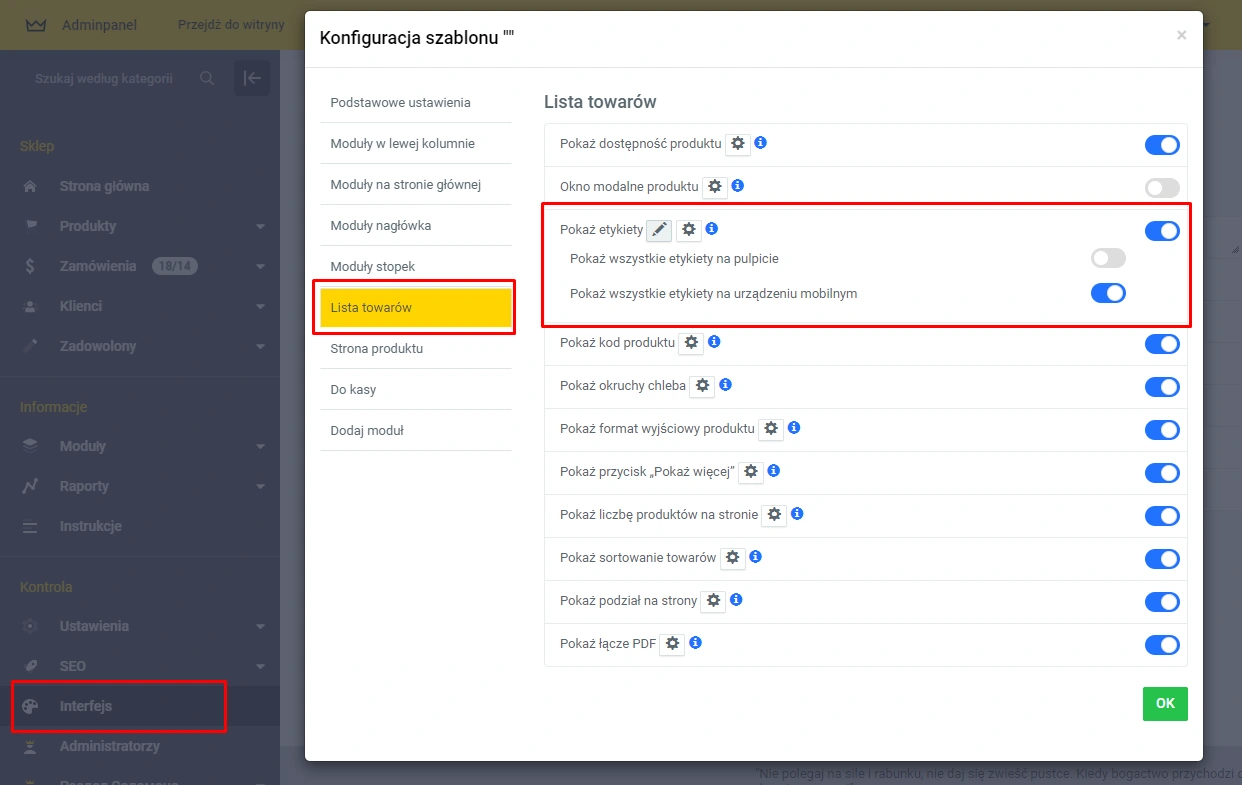This screenshot has width=1242, height=785.
Task: Open gear settings for Pokaż dostępność produktu
Action: 738,144
